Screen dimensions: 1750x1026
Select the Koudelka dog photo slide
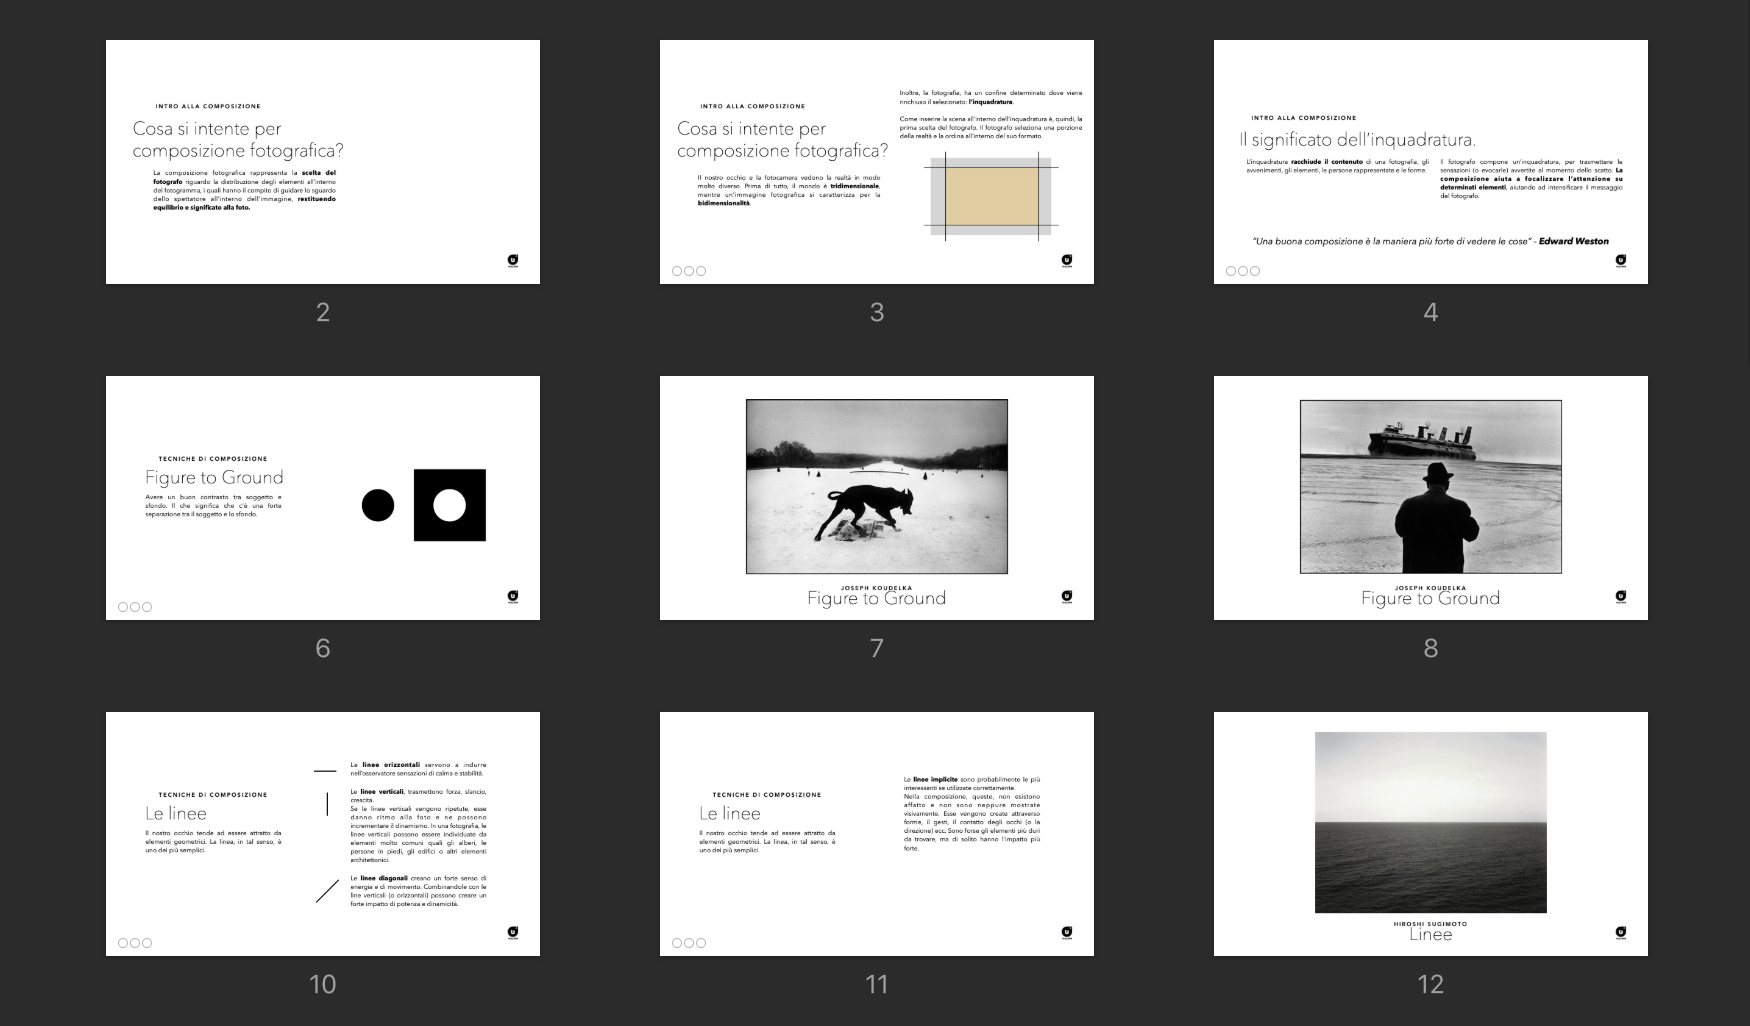(x=877, y=498)
